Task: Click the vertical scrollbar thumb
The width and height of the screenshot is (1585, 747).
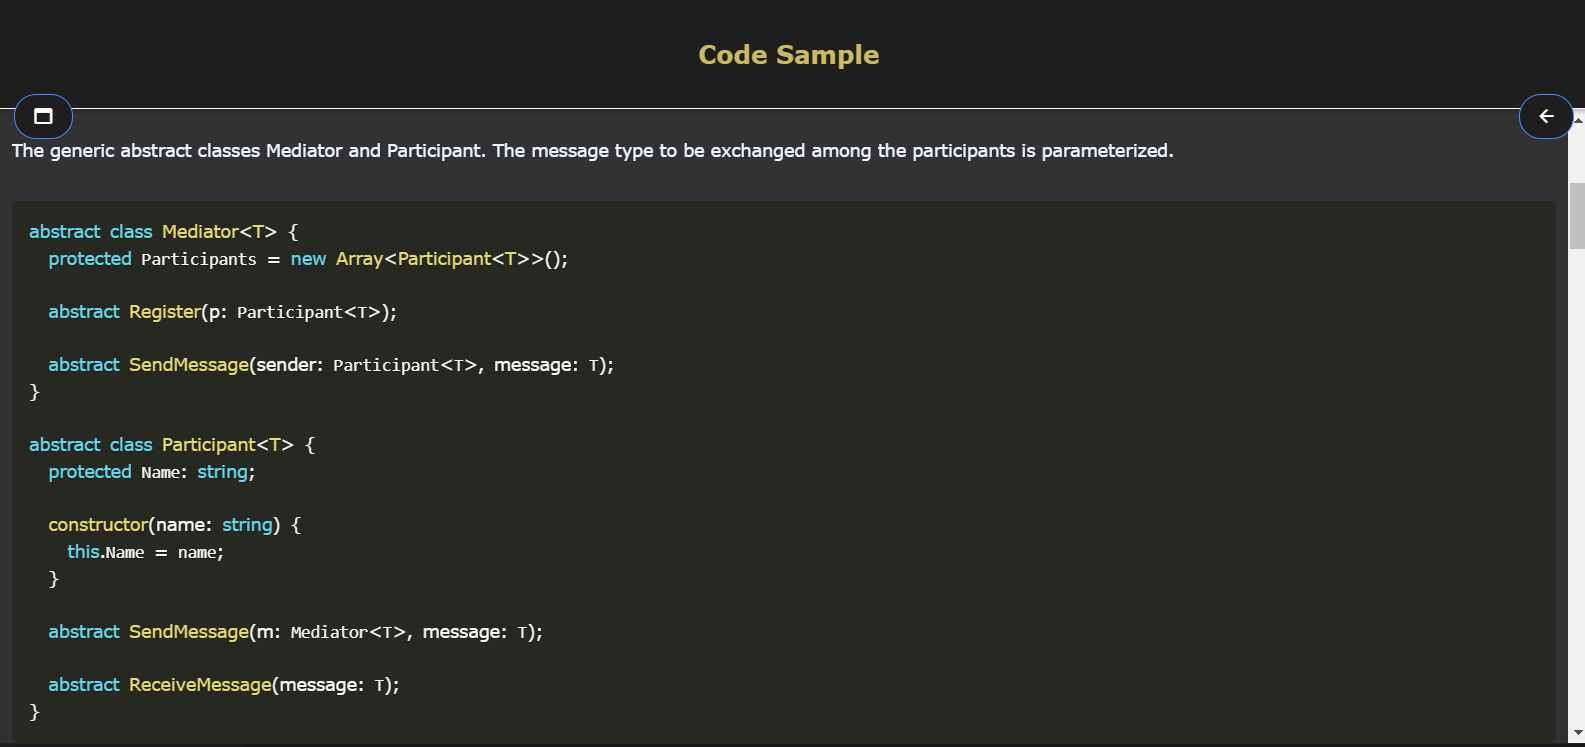Action: [x=1577, y=215]
